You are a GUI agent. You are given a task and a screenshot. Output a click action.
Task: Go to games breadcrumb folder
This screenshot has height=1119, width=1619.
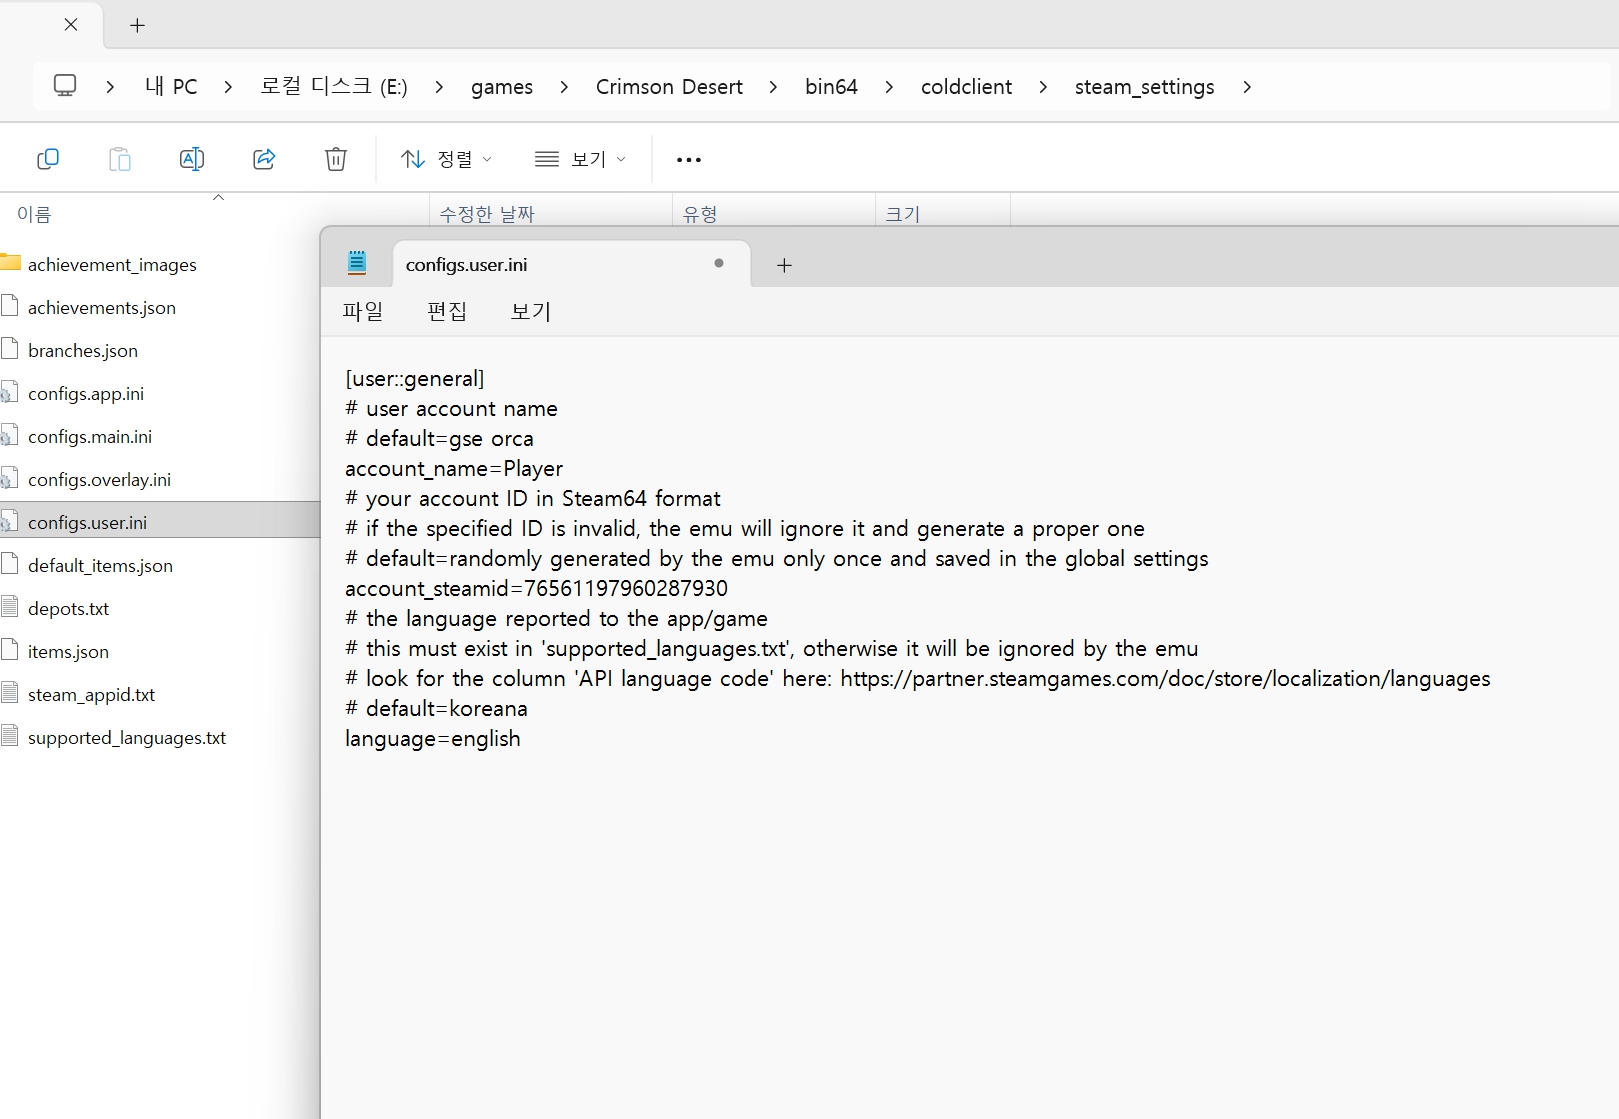click(502, 87)
